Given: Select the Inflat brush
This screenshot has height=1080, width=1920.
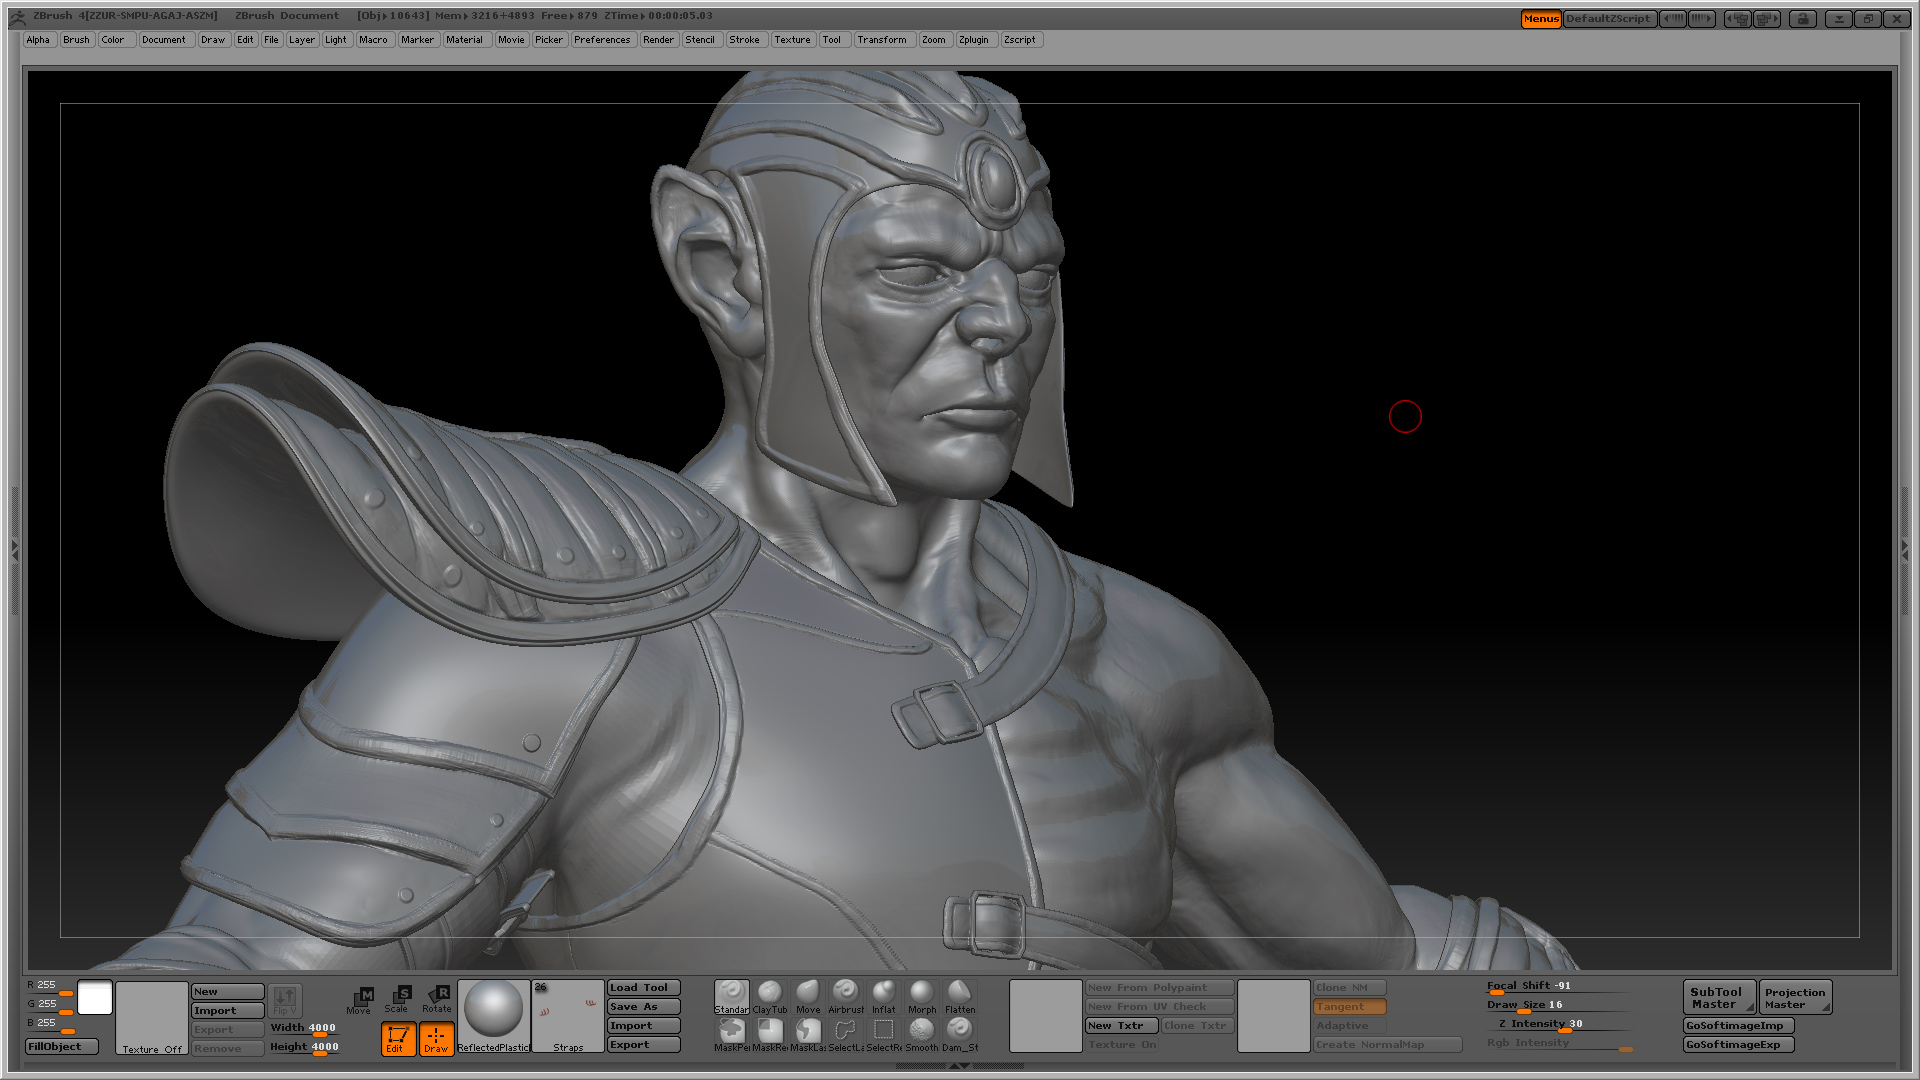Looking at the screenshot, I should click(883, 997).
